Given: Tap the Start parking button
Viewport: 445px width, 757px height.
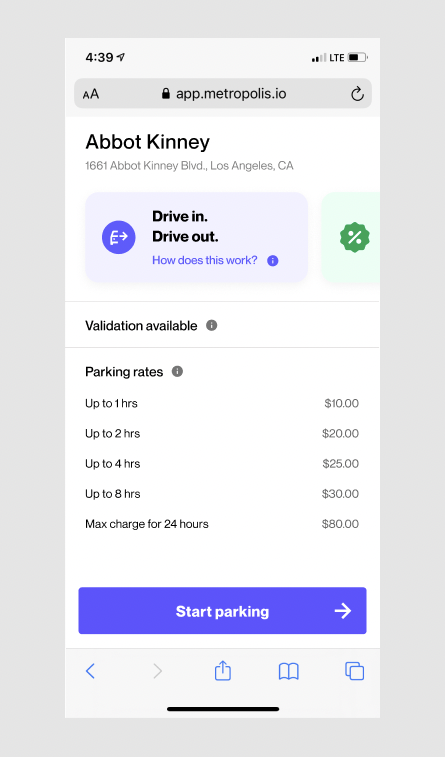Looking at the screenshot, I should coord(222,611).
